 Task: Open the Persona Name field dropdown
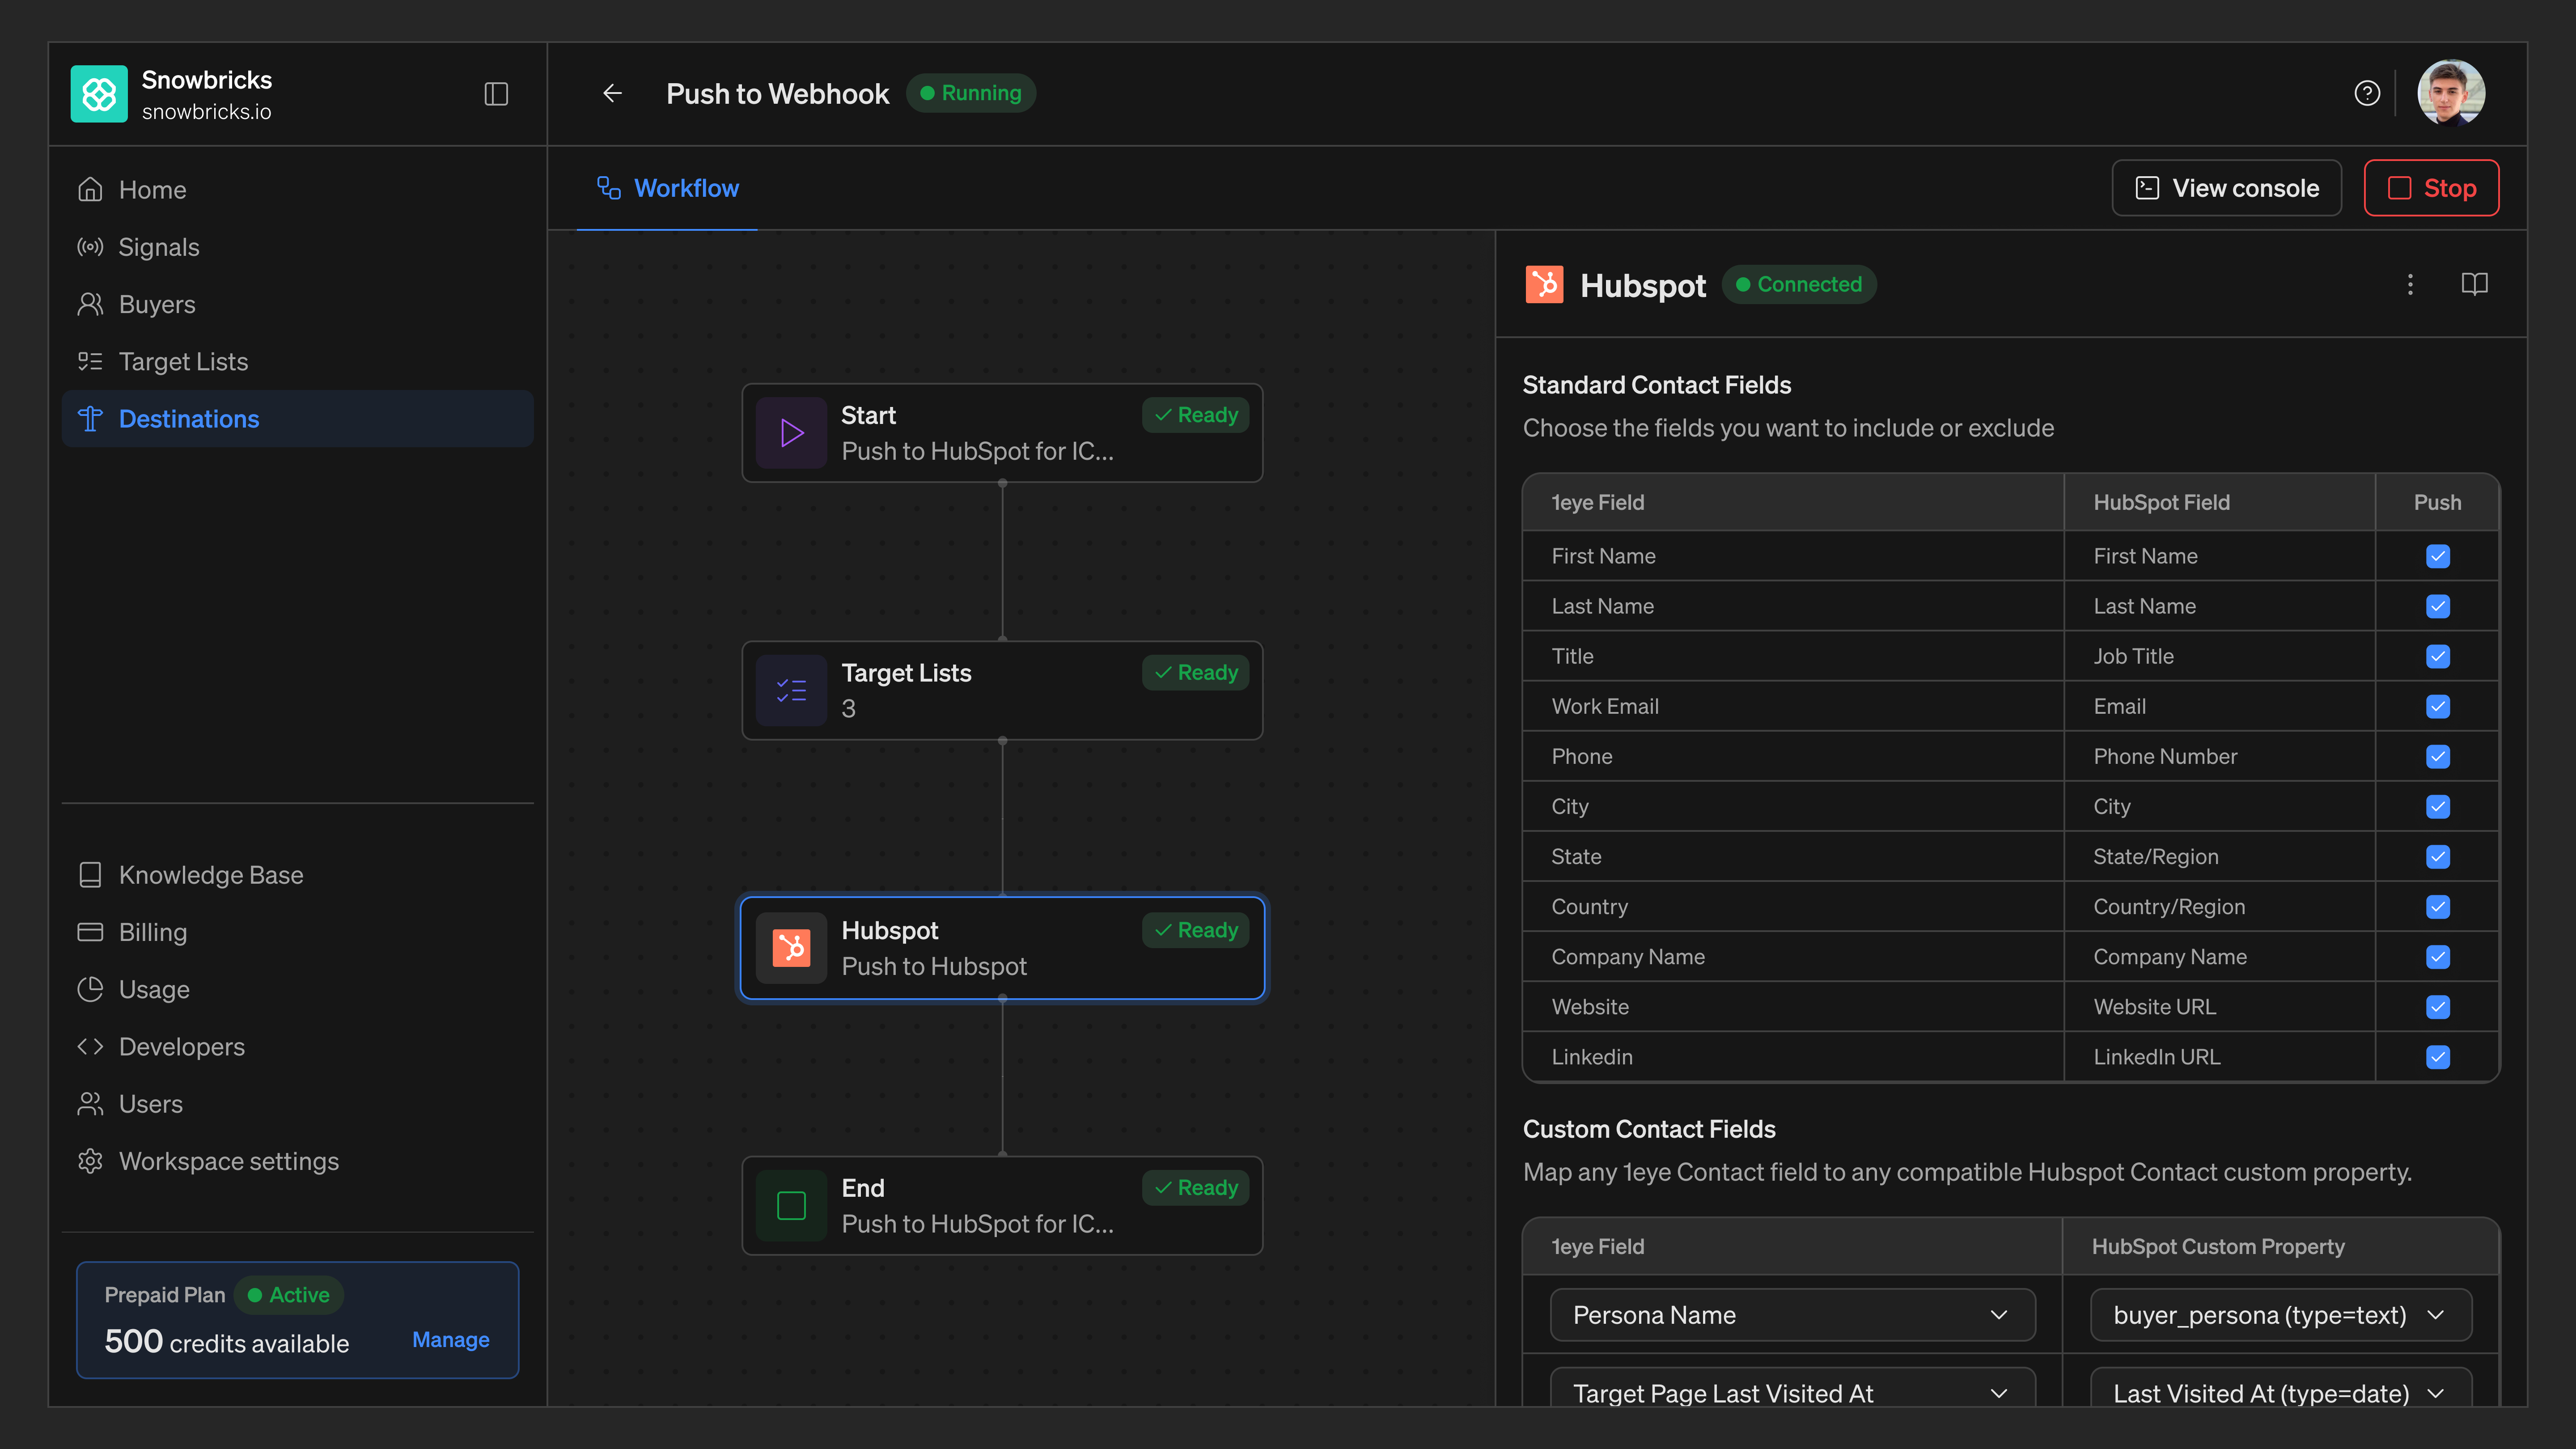1792,1315
